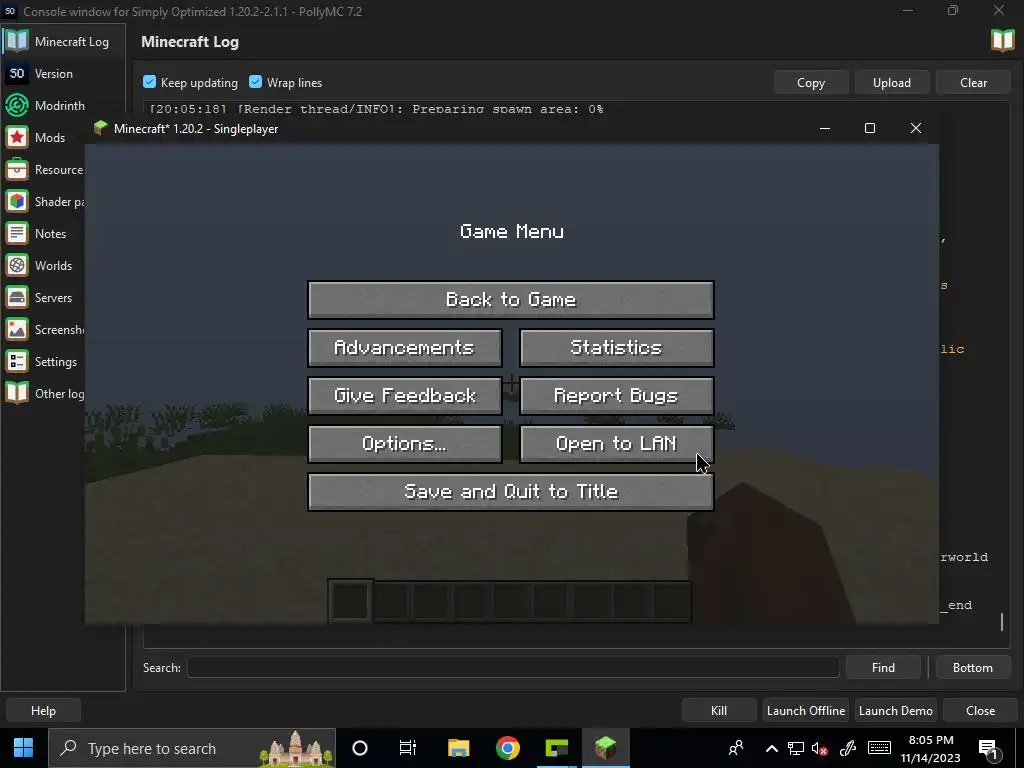
Task: Click Open to LAN button
Action: (616, 444)
